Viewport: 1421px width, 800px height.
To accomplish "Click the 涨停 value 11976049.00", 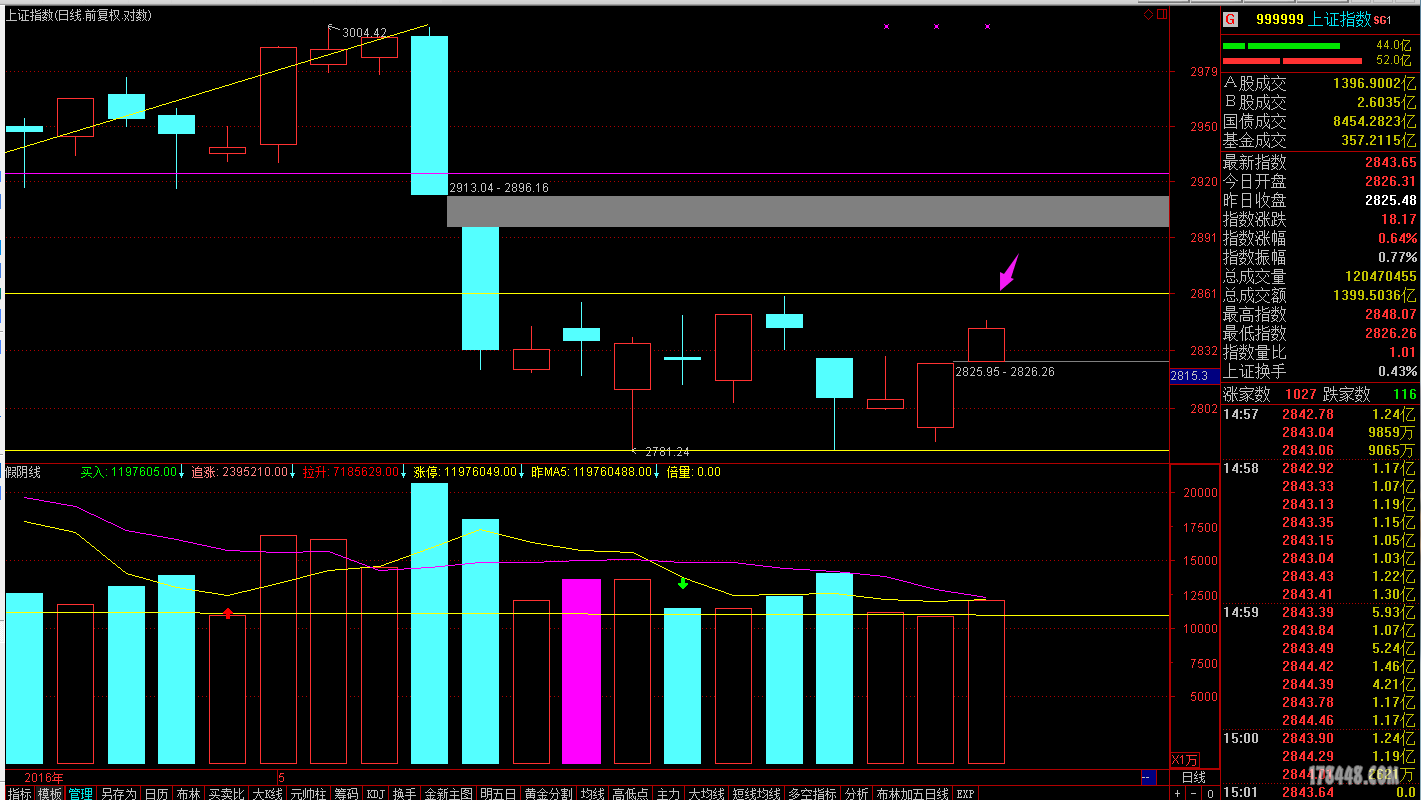I will tap(479, 472).
